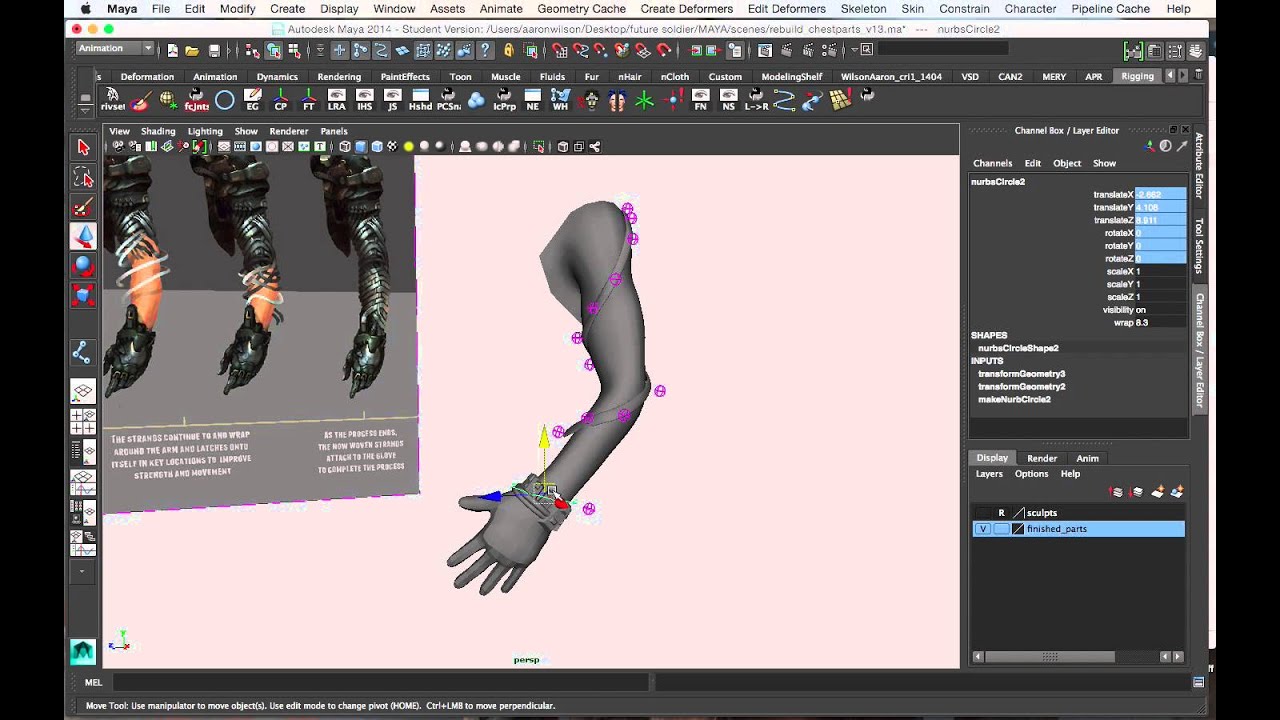Toggle smooth shade all blue cube icon
The image size is (1280, 720).
click(x=361, y=147)
